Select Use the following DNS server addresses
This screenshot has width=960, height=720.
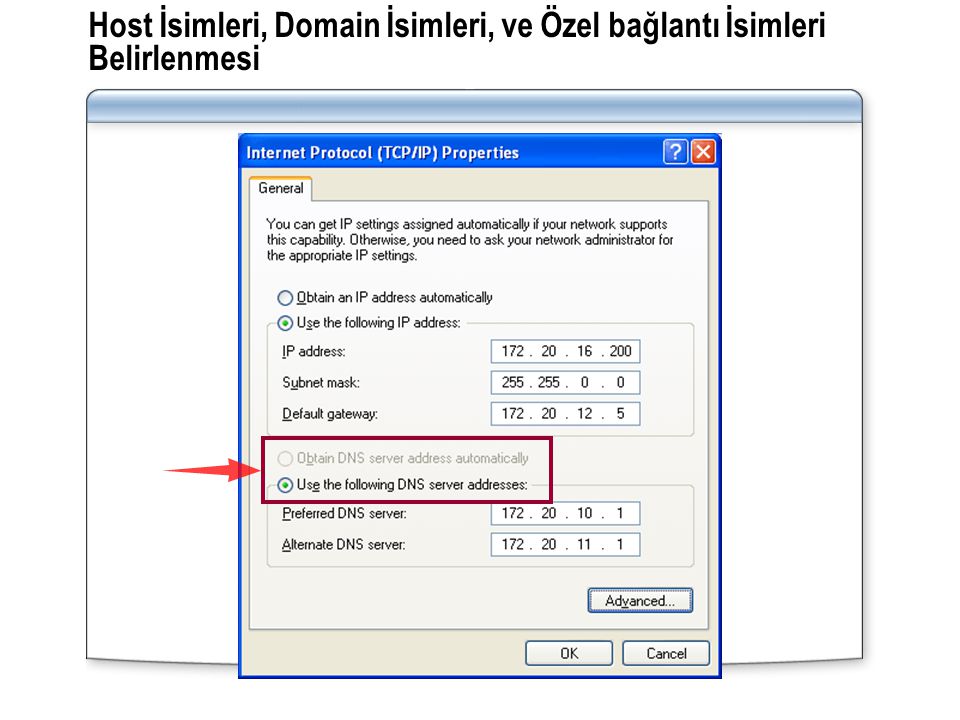(x=403, y=485)
